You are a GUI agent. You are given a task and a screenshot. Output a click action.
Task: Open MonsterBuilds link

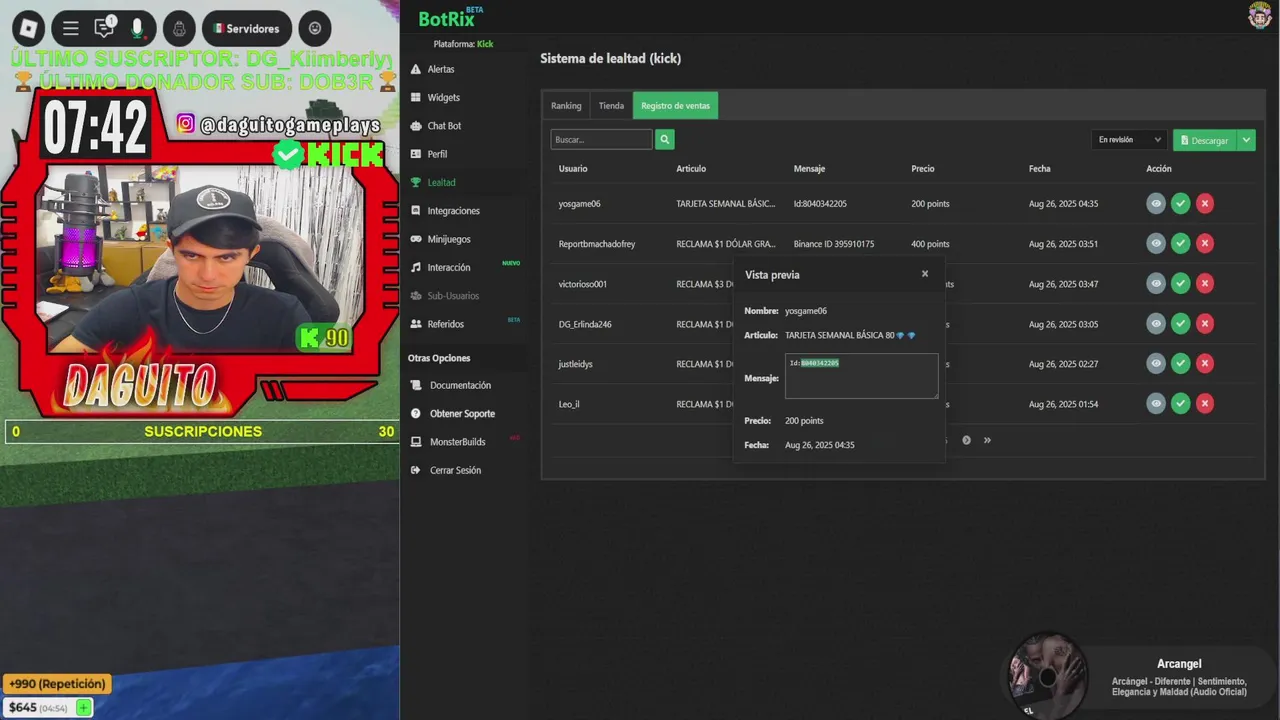[x=457, y=442]
